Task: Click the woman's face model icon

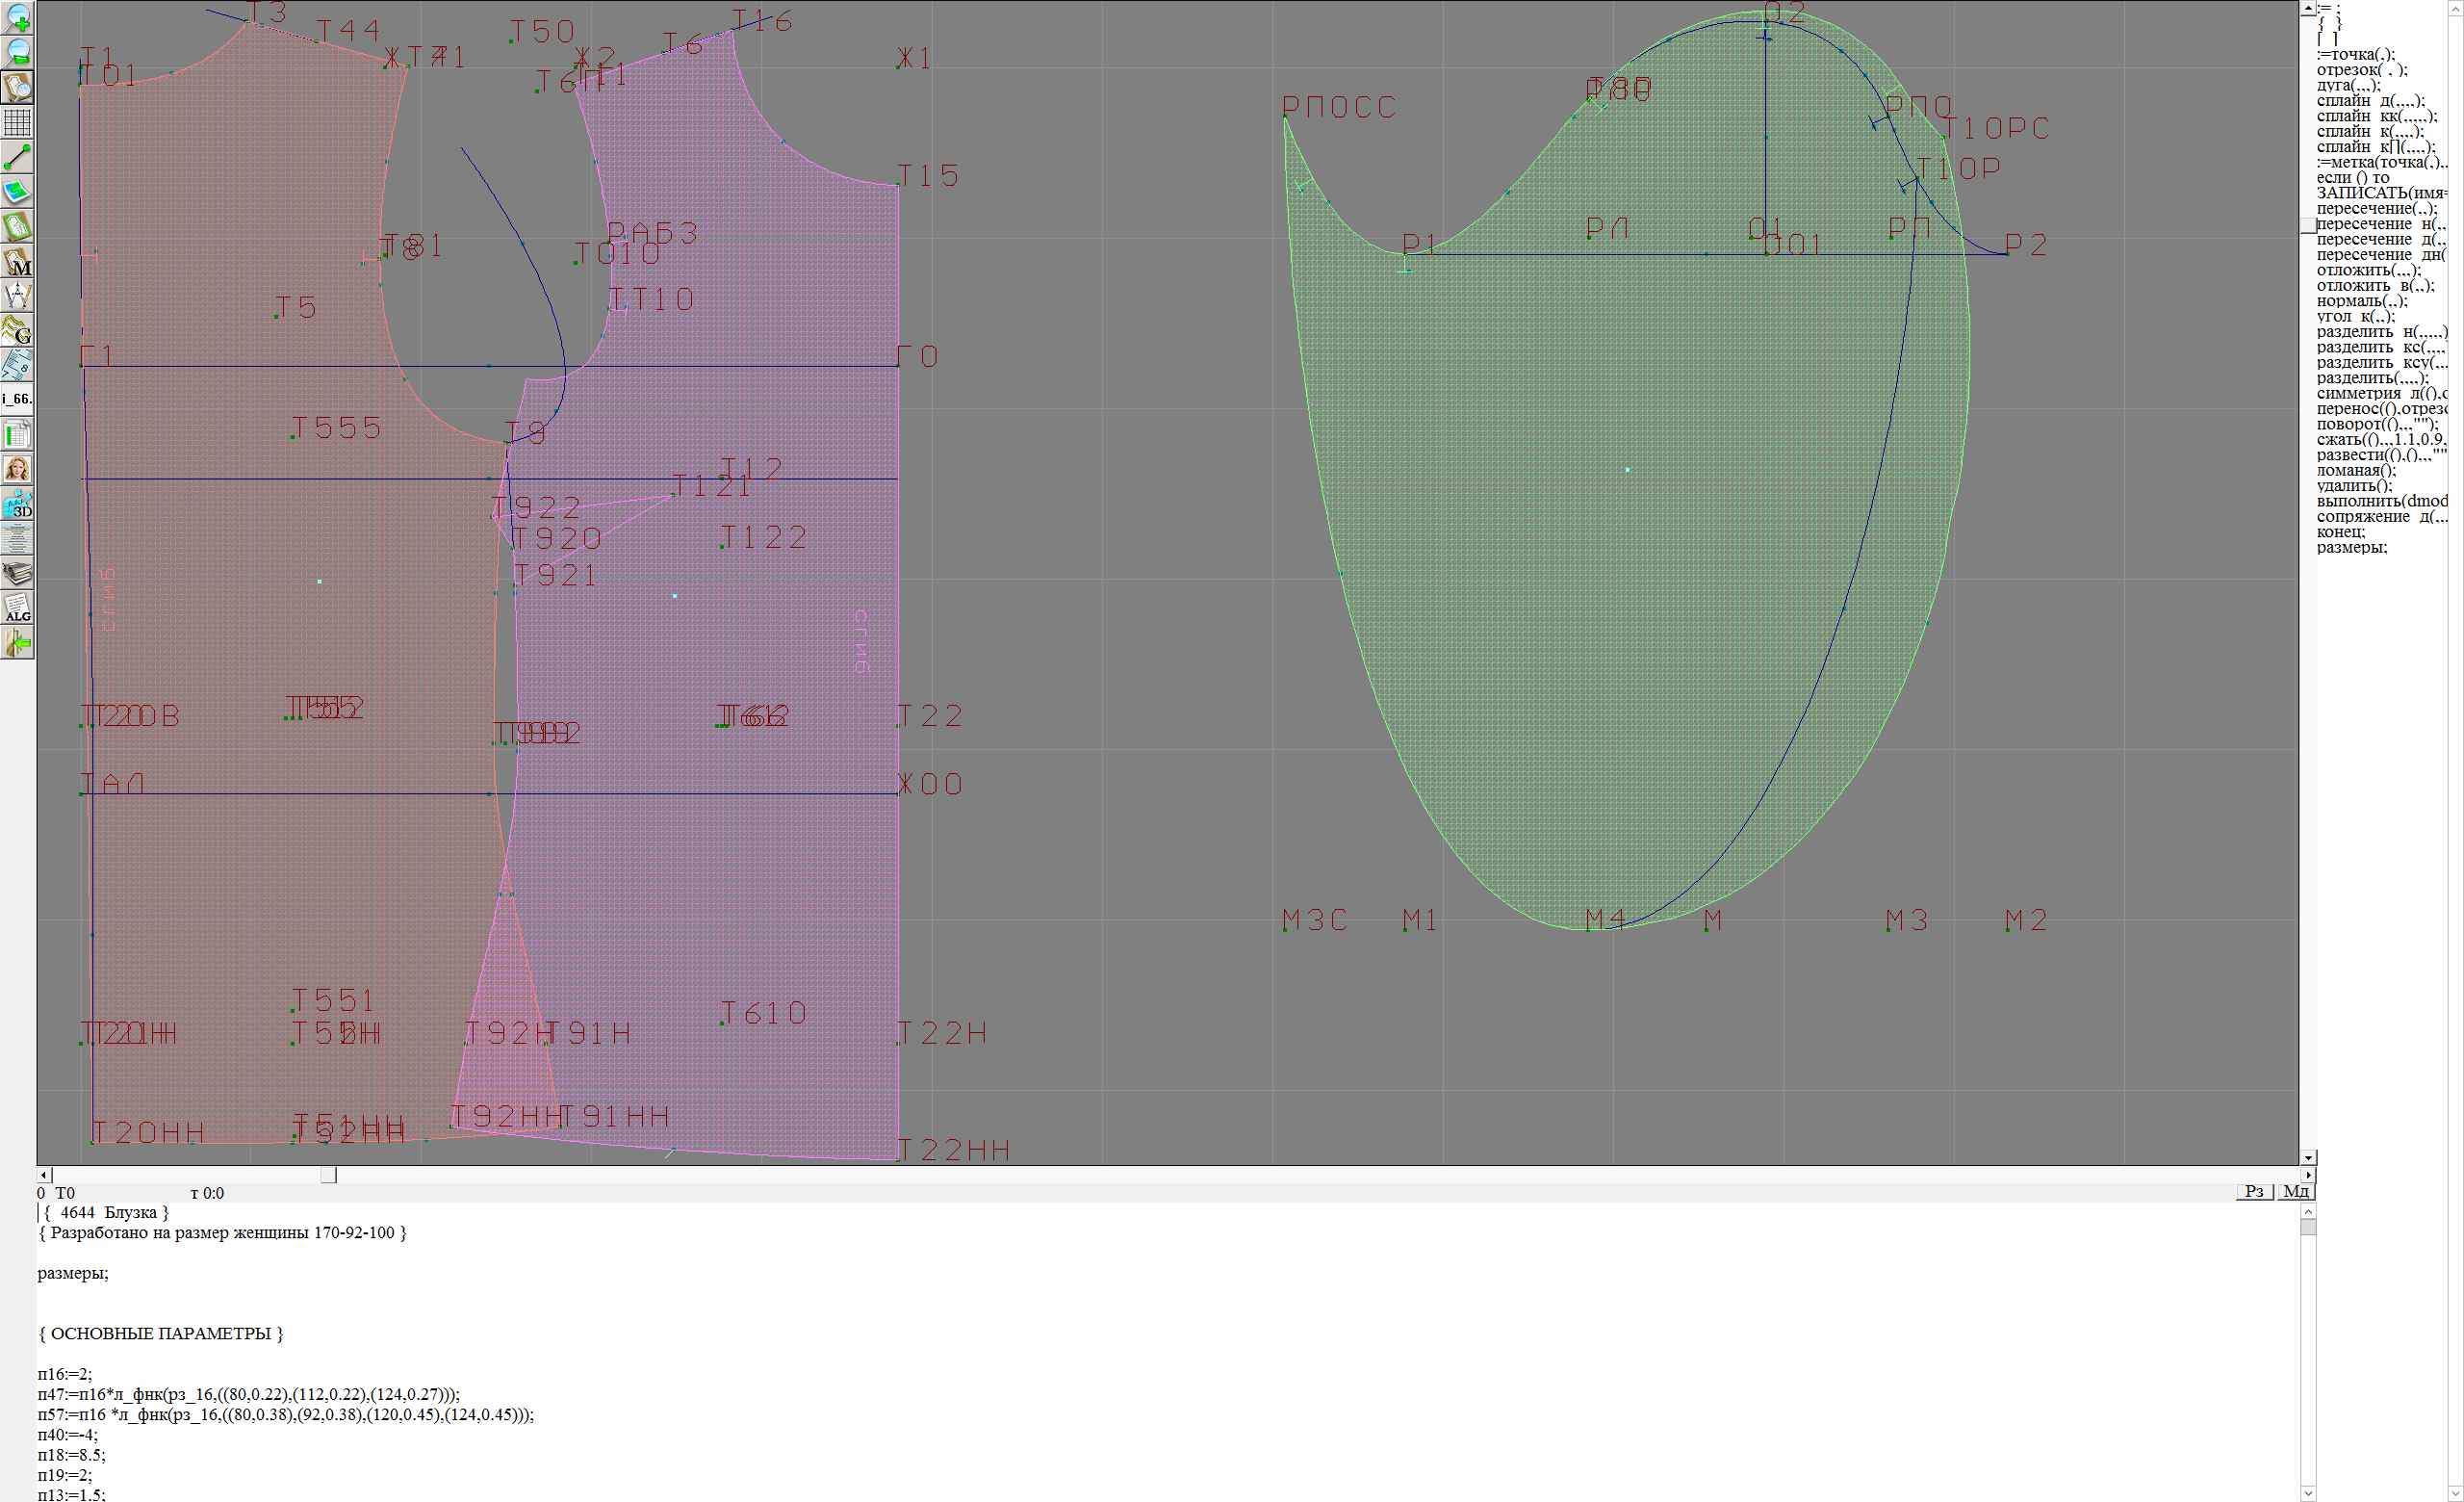Action: tap(18, 469)
